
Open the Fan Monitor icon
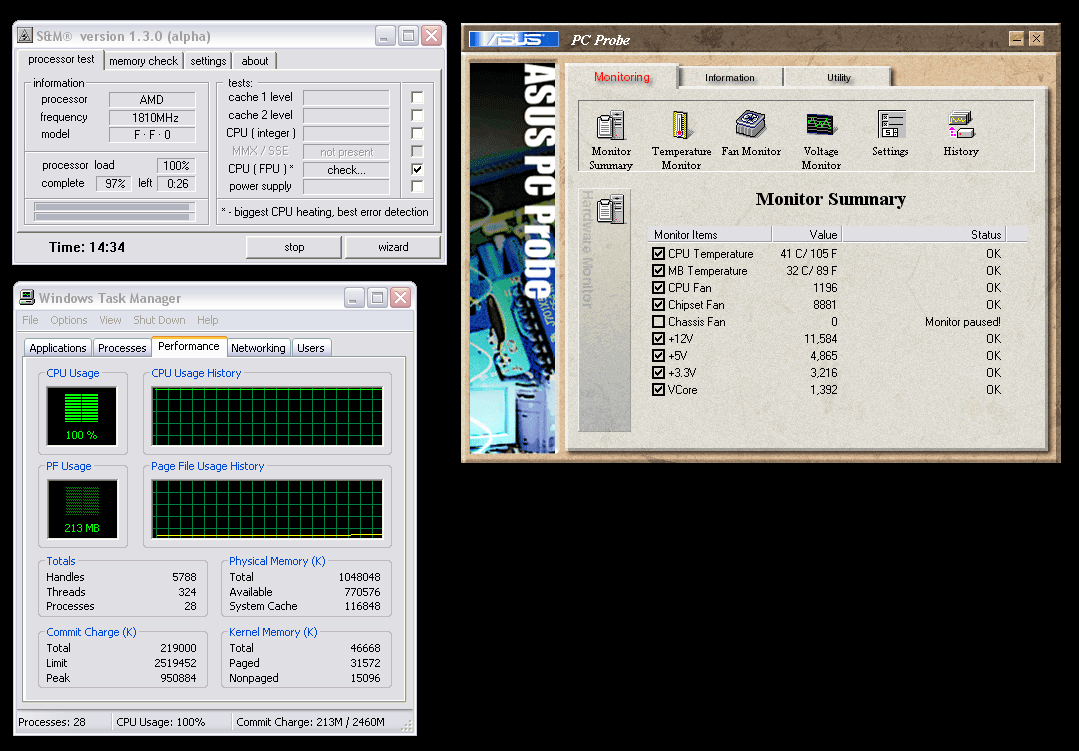click(751, 134)
